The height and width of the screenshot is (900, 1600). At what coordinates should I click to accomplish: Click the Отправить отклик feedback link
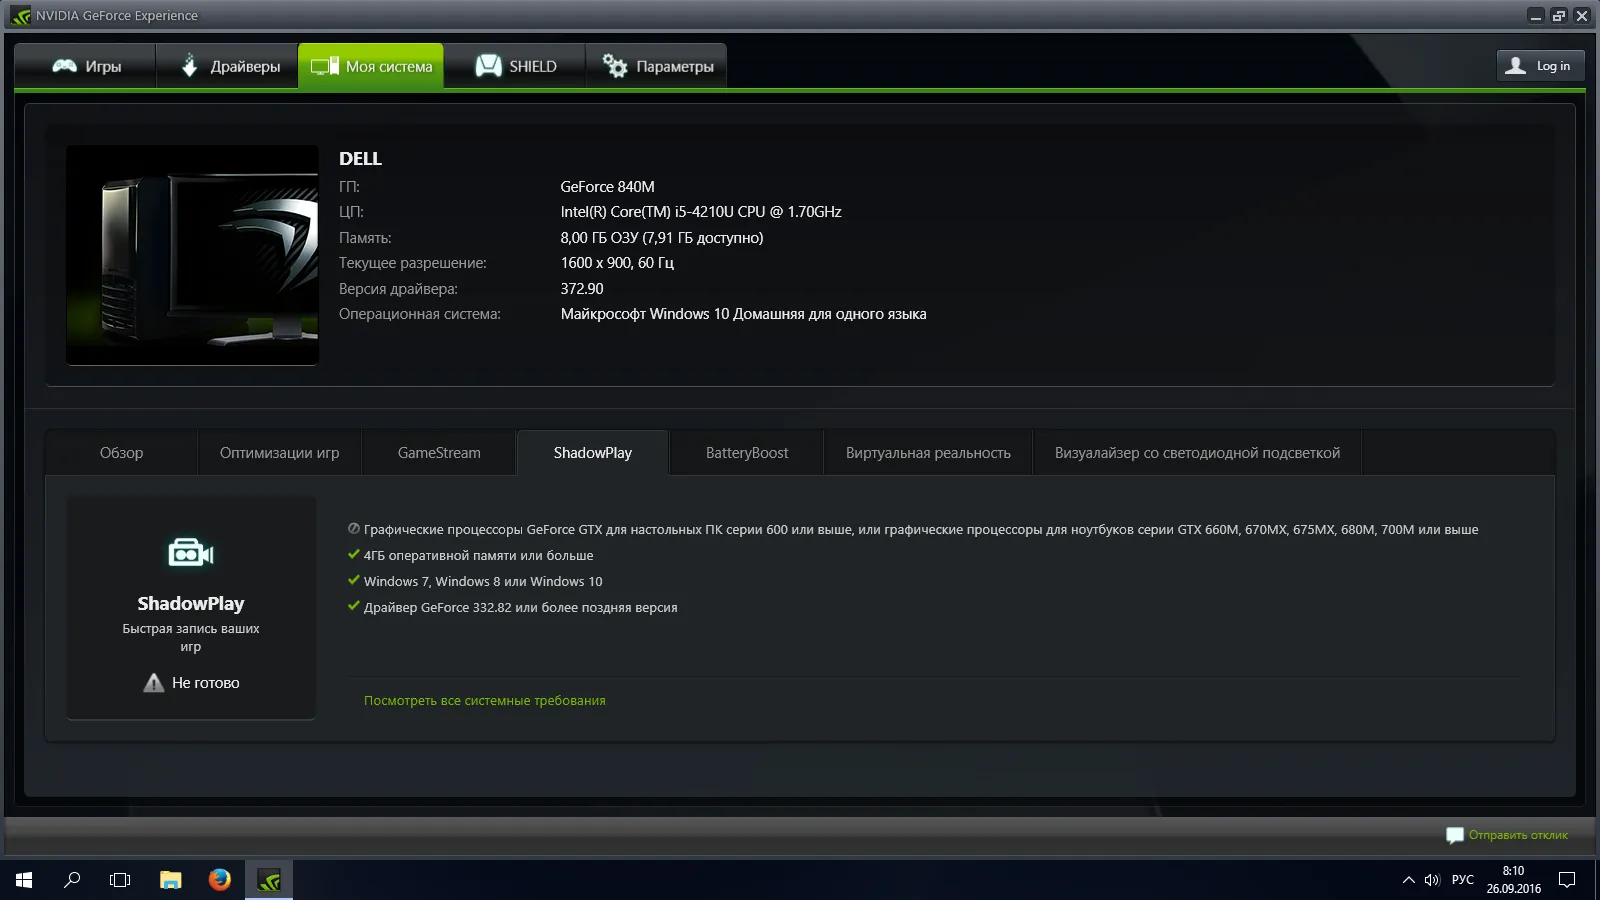[x=1518, y=835]
